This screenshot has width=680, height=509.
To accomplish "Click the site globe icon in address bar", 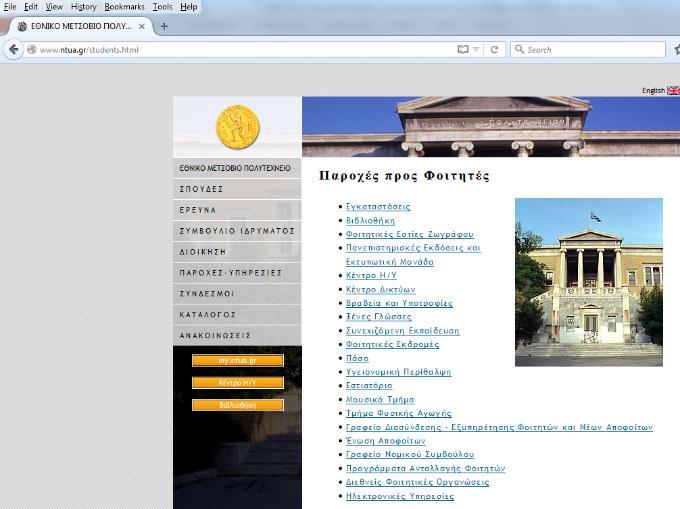I will tap(31, 49).
